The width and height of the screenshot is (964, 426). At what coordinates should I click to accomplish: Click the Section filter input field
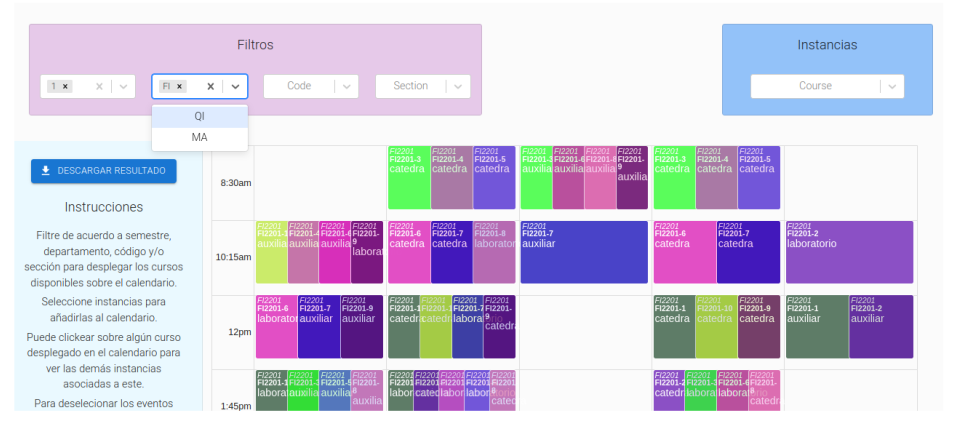[x=410, y=87]
